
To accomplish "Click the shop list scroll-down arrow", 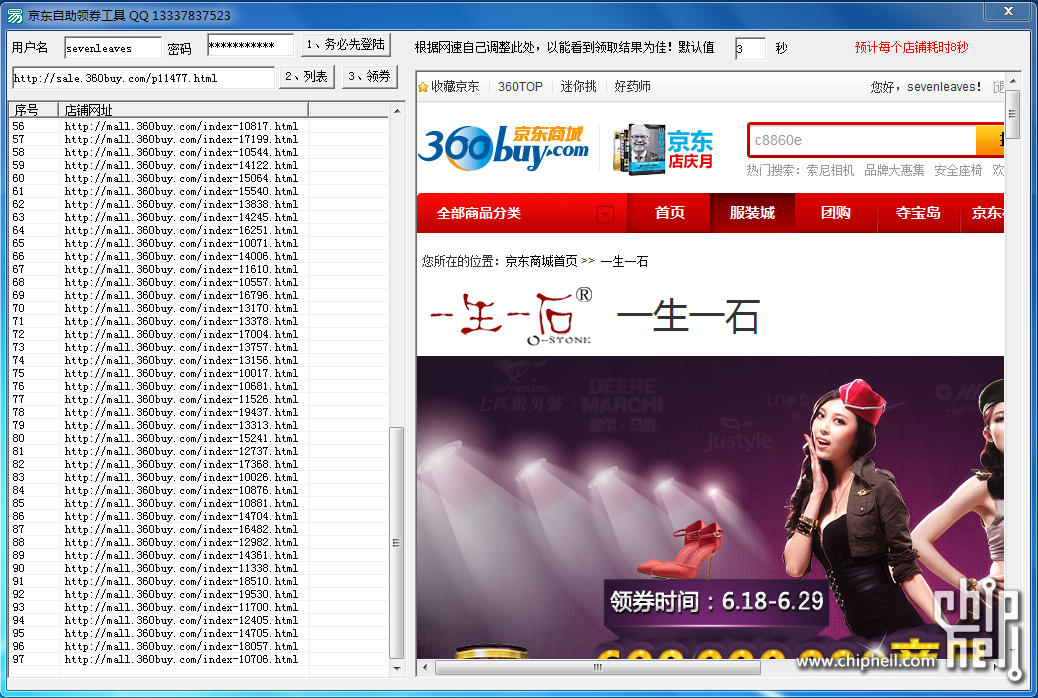I will (397, 669).
